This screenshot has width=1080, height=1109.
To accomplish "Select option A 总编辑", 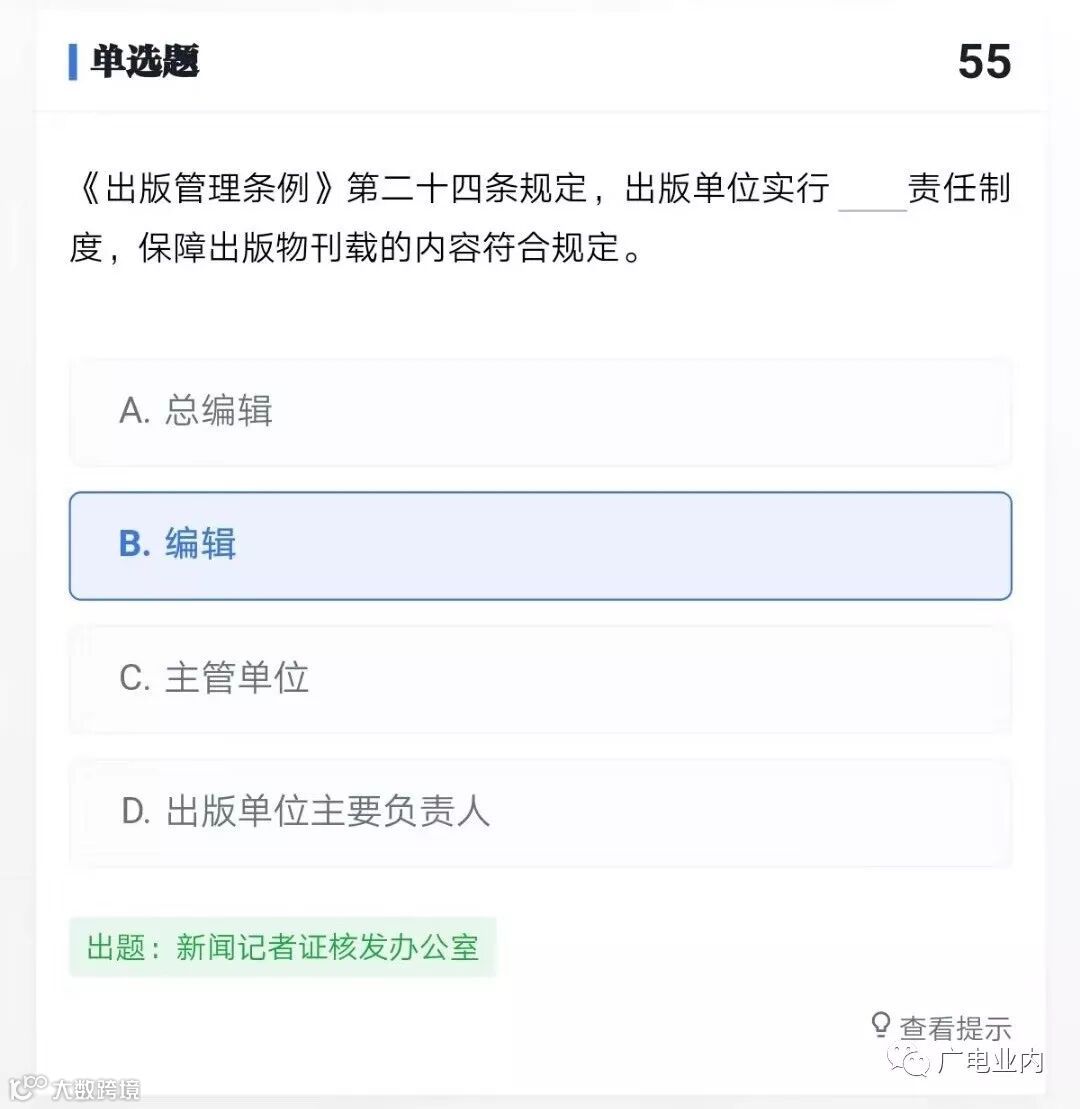I will [540, 412].
